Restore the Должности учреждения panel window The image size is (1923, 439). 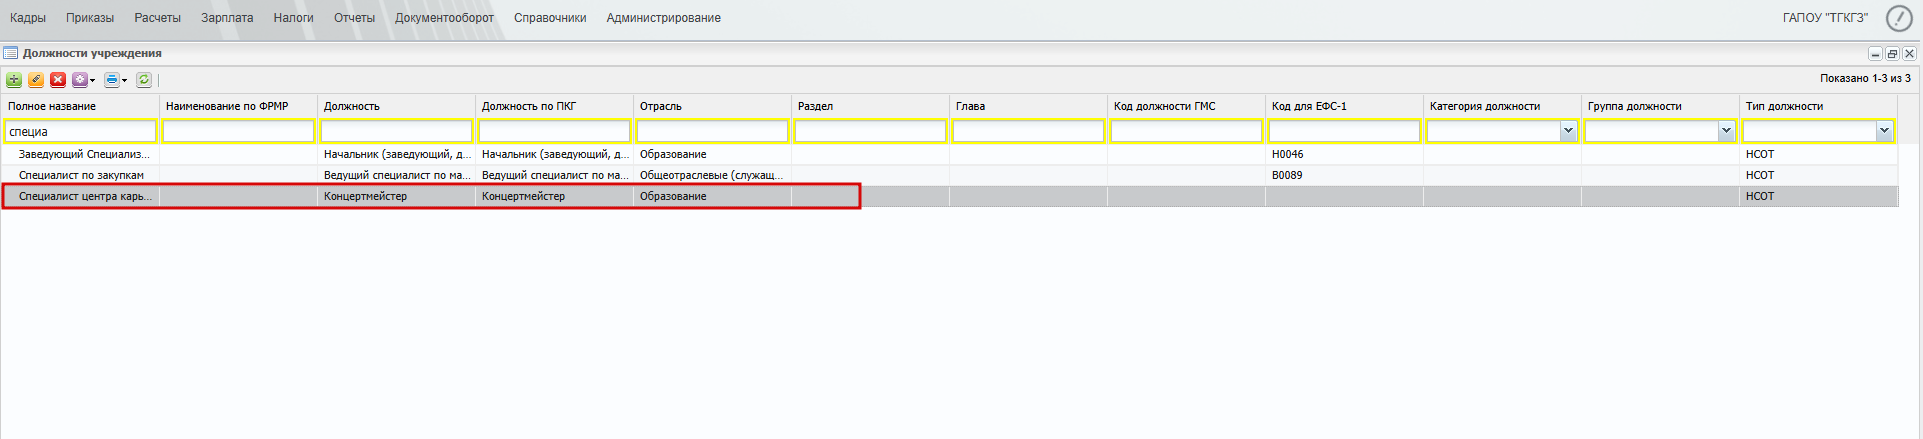(x=1892, y=54)
